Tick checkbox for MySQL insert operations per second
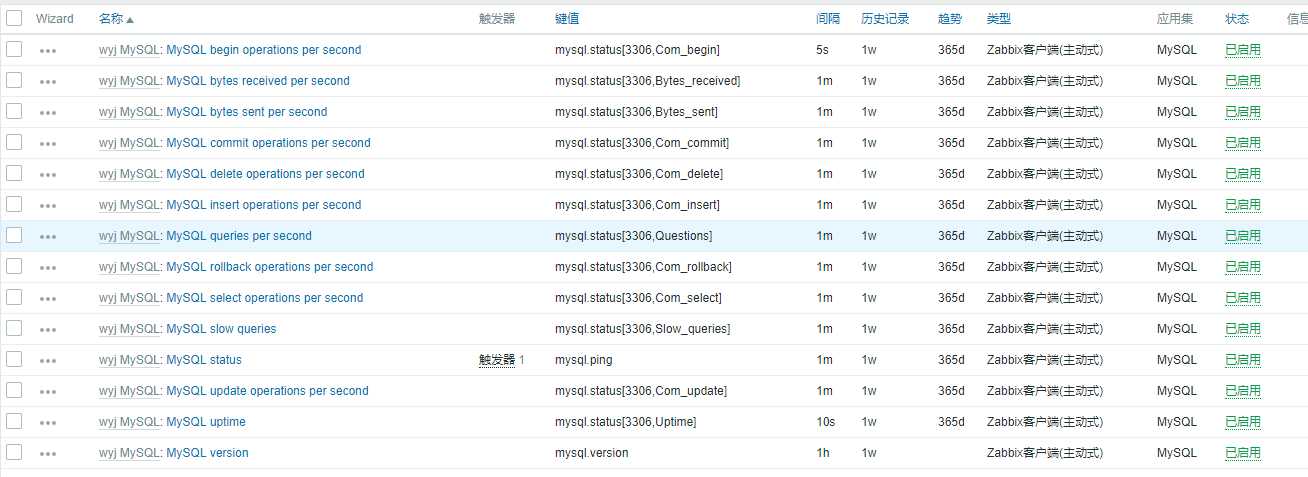This screenshot has height=477, width=1308. tap(14, 204)
